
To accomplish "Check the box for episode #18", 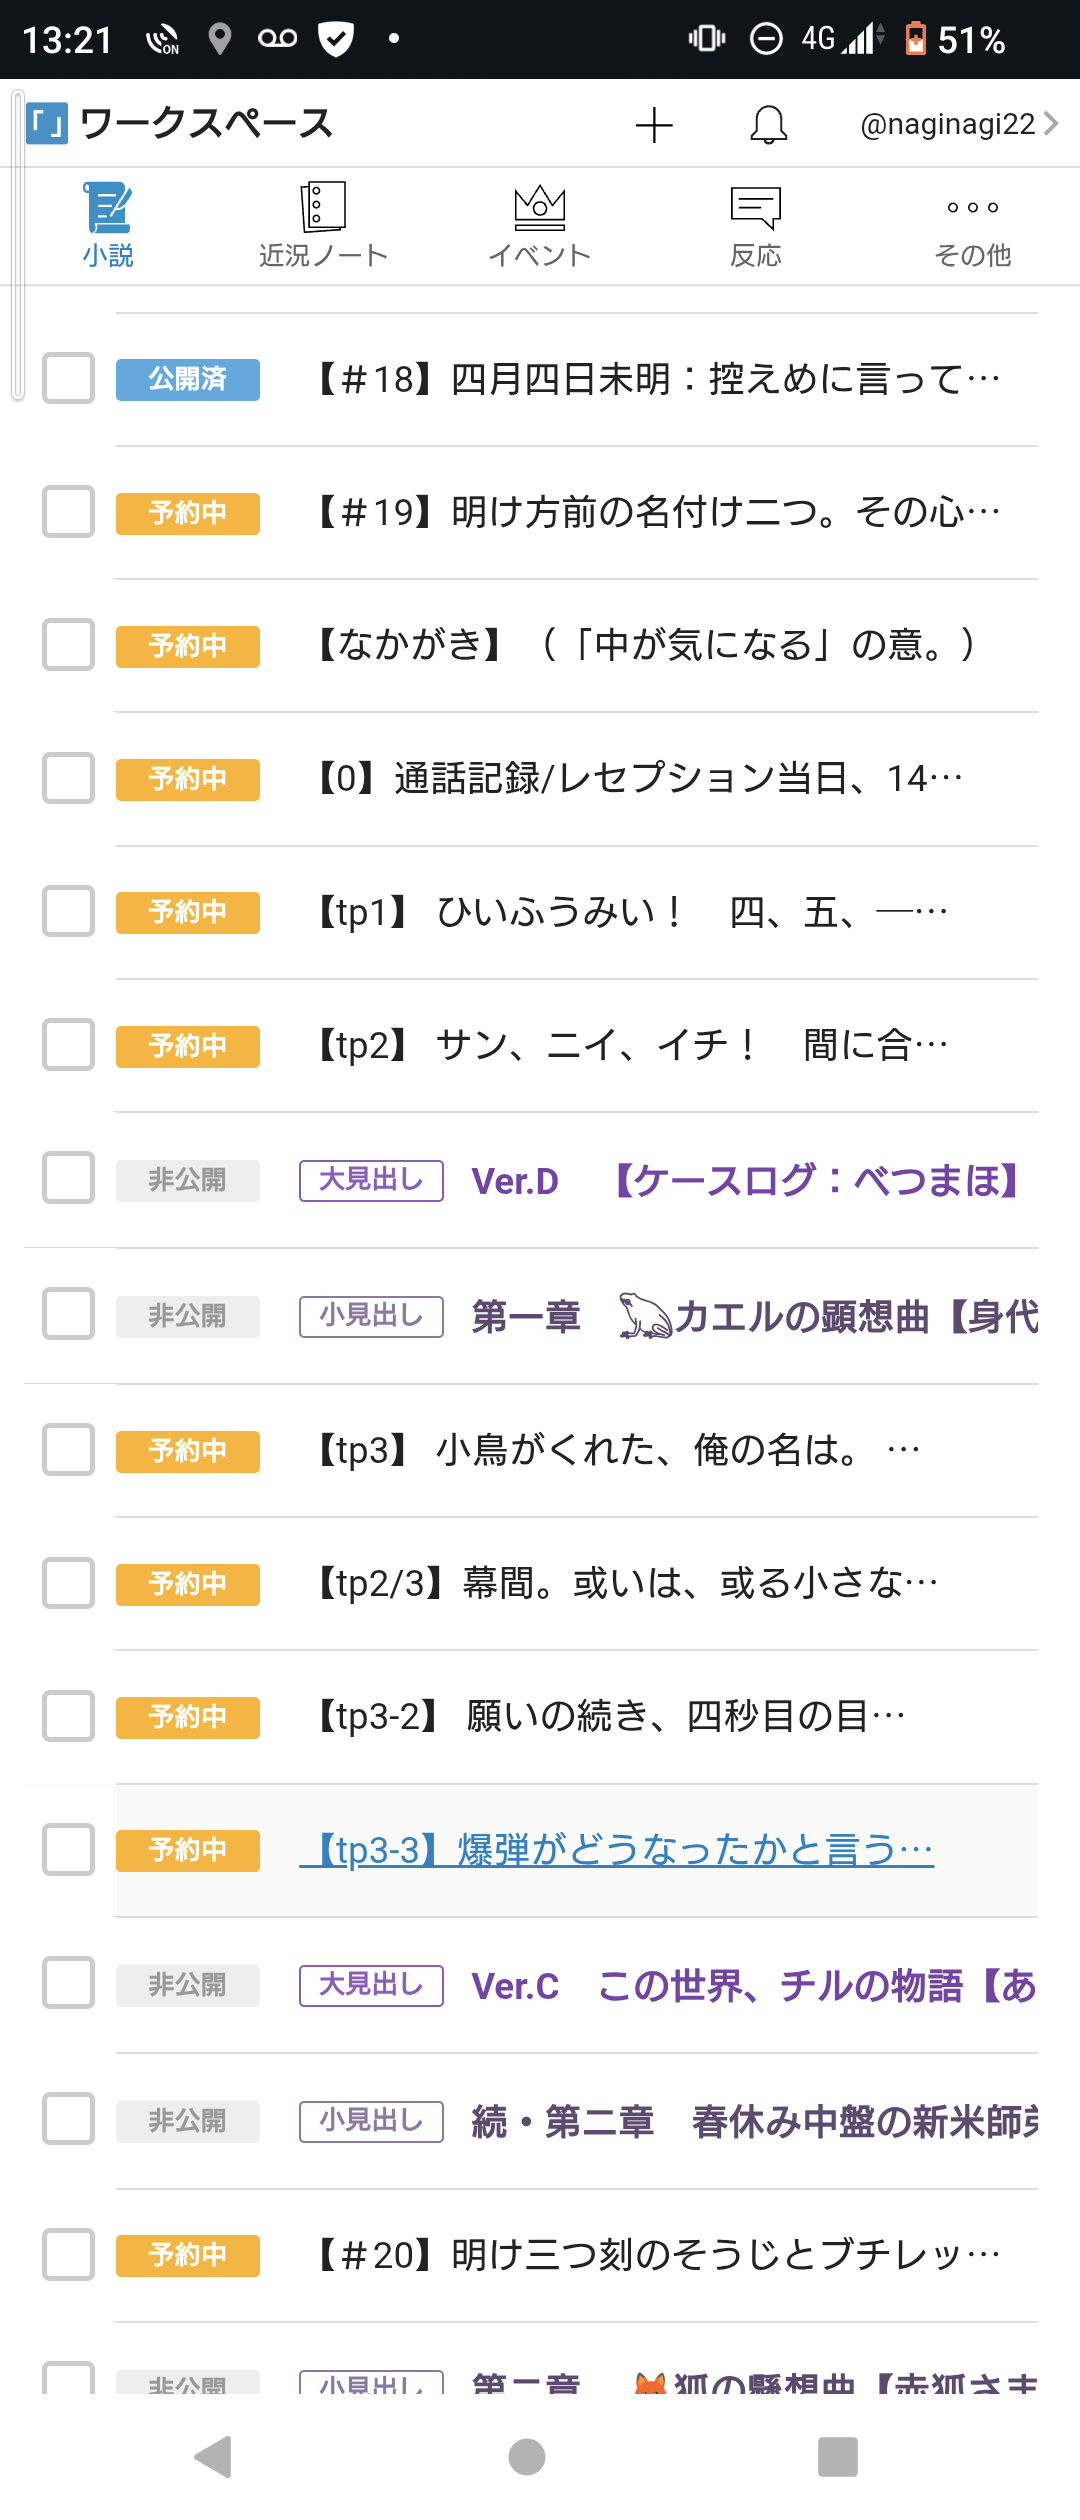I will tap(68, 378).
